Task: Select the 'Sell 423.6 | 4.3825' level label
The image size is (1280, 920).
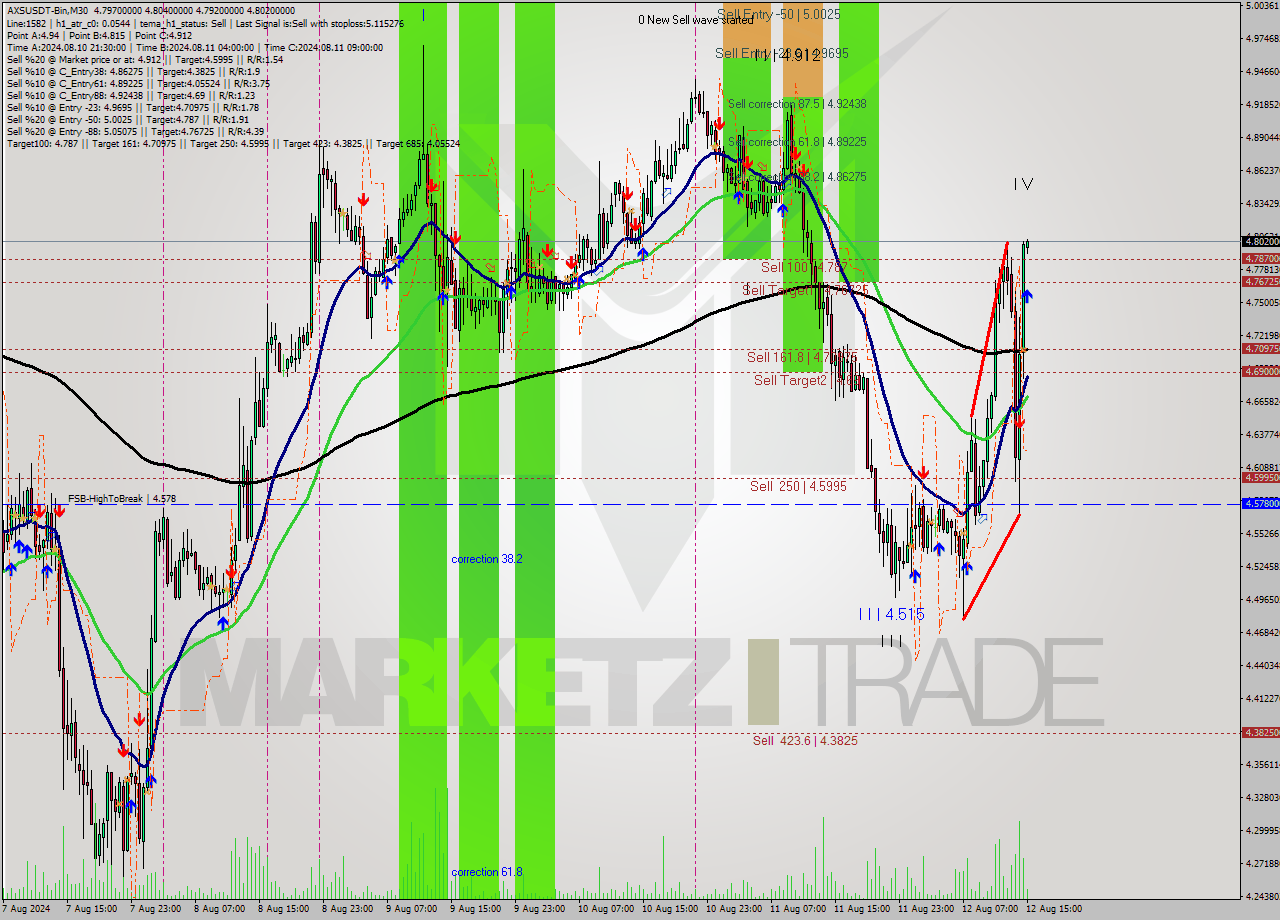Action: click(805, 741)
